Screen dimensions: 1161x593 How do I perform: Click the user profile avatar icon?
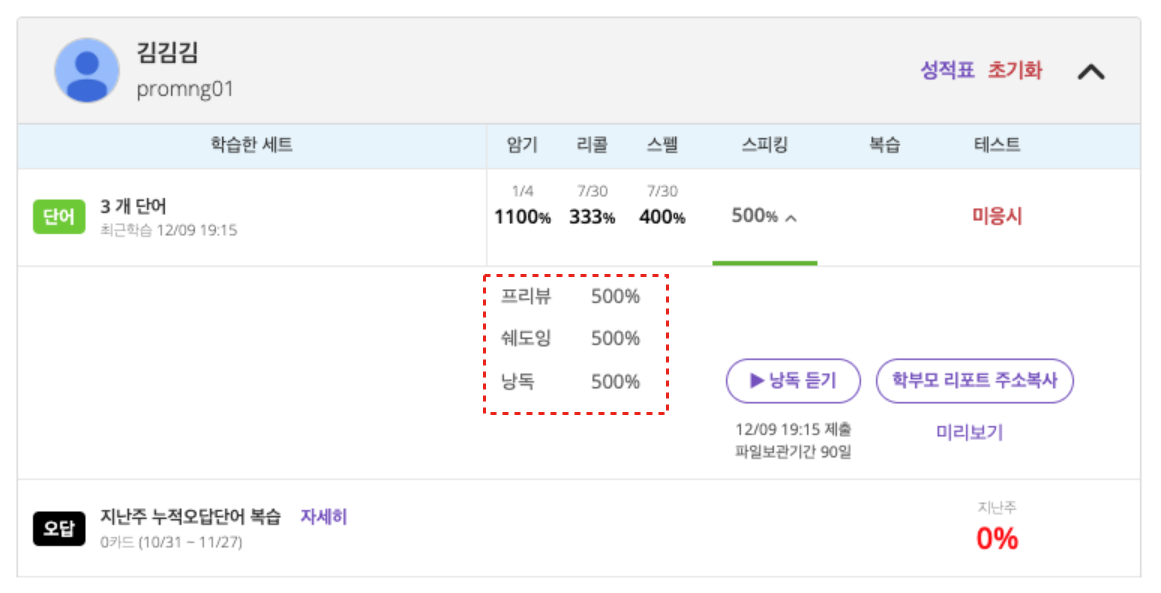[x=87, y=71]
